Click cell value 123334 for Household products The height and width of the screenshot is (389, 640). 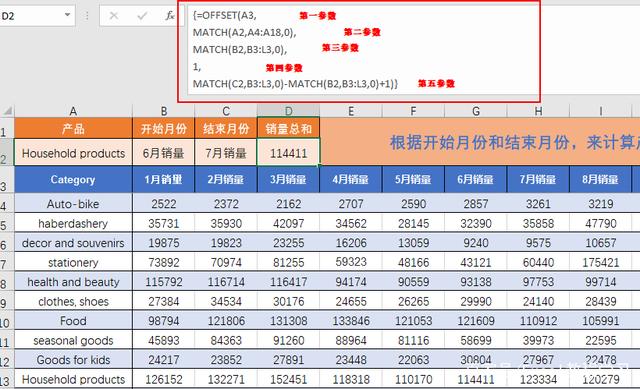pos(538,379)
